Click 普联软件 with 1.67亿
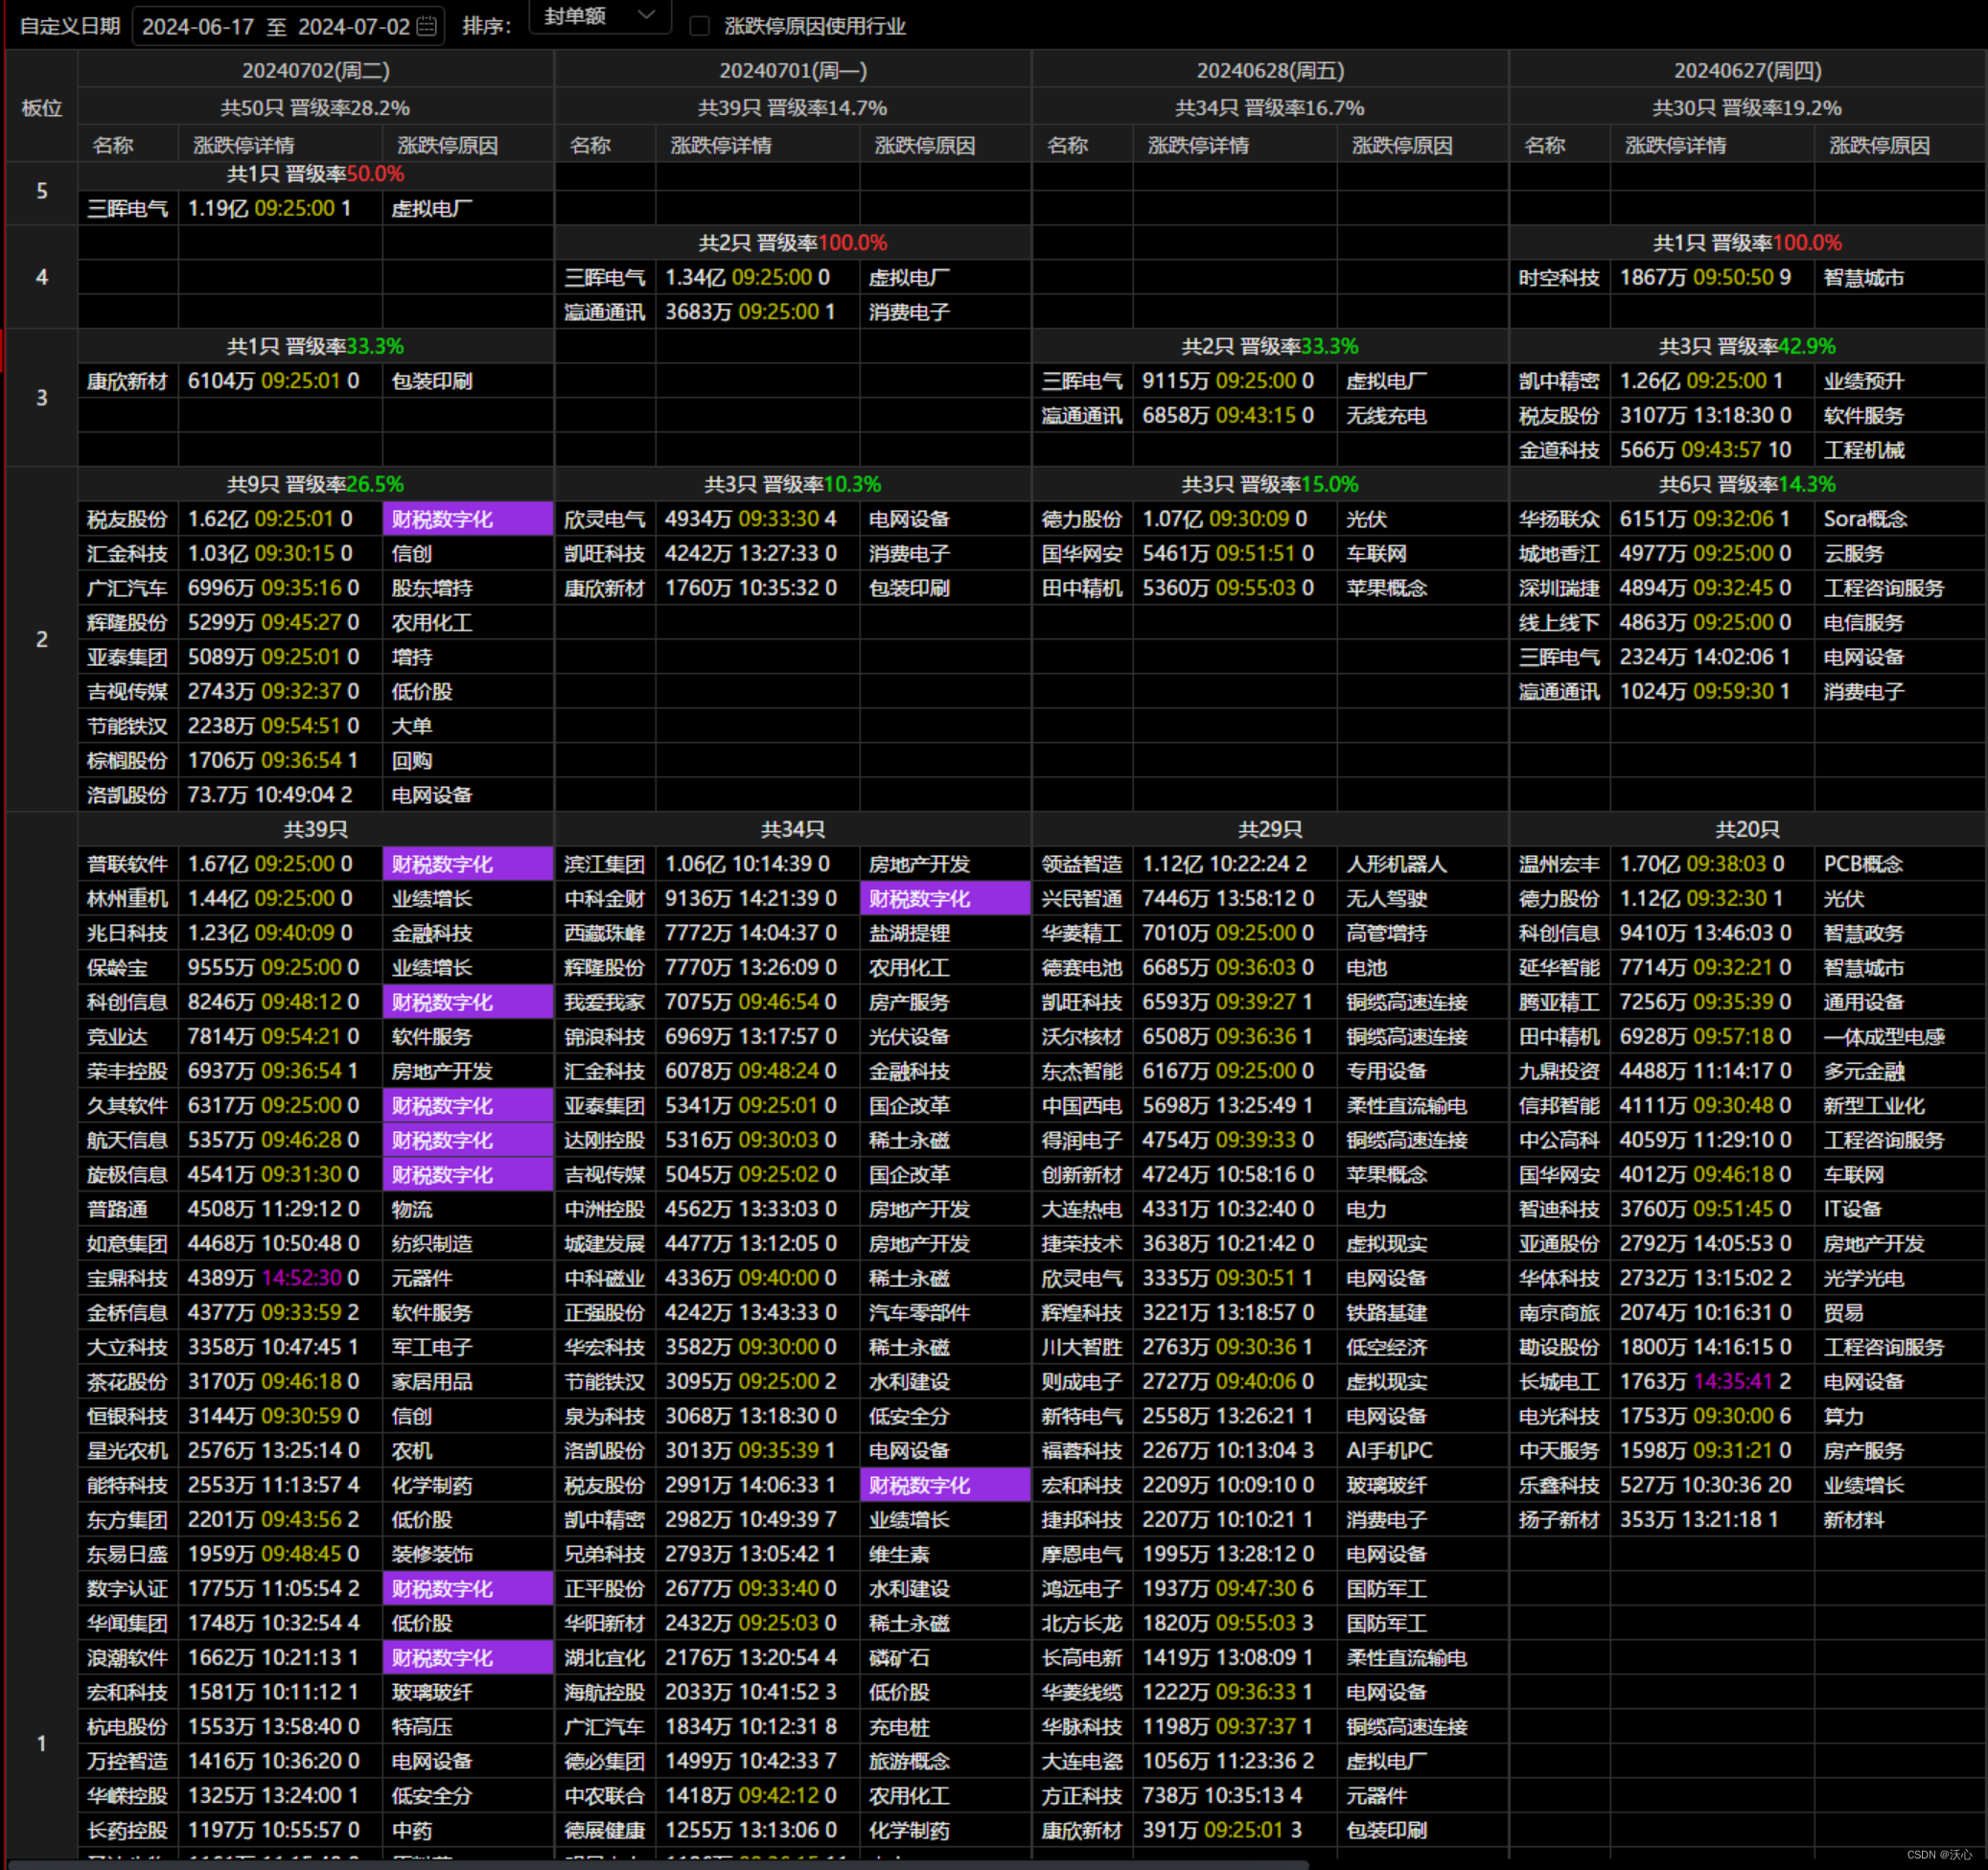1988x1870 pixels. pos(128,865)
